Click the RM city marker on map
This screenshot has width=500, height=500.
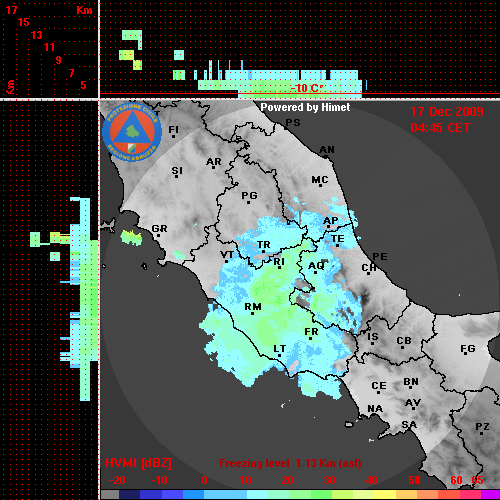coord(253,313)
